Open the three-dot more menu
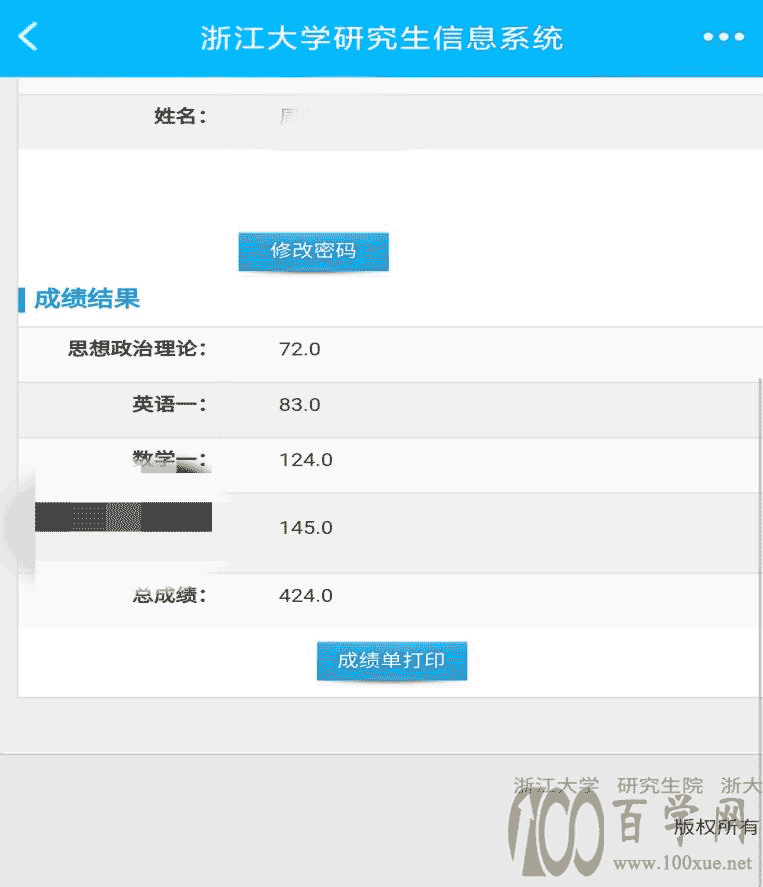Viewport: 763px width, 887px height. 723,37
